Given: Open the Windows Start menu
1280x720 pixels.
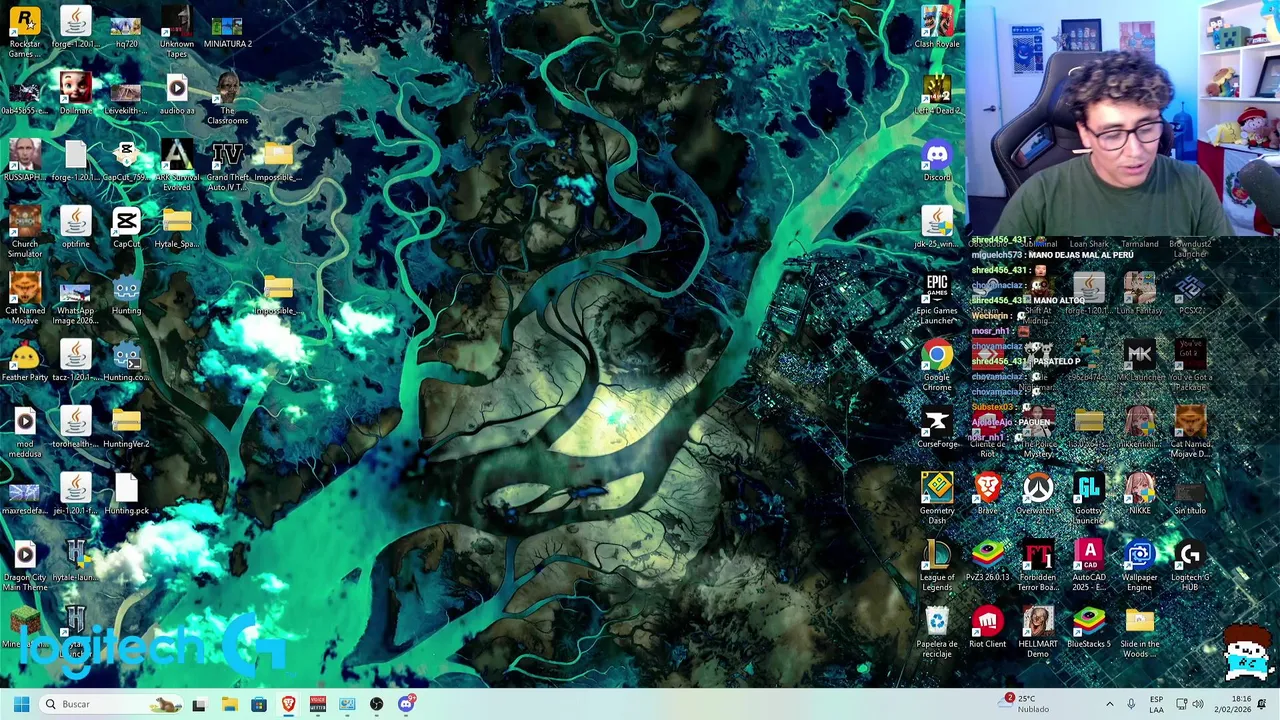Looking at the screenshot, I should pos(21,704).
